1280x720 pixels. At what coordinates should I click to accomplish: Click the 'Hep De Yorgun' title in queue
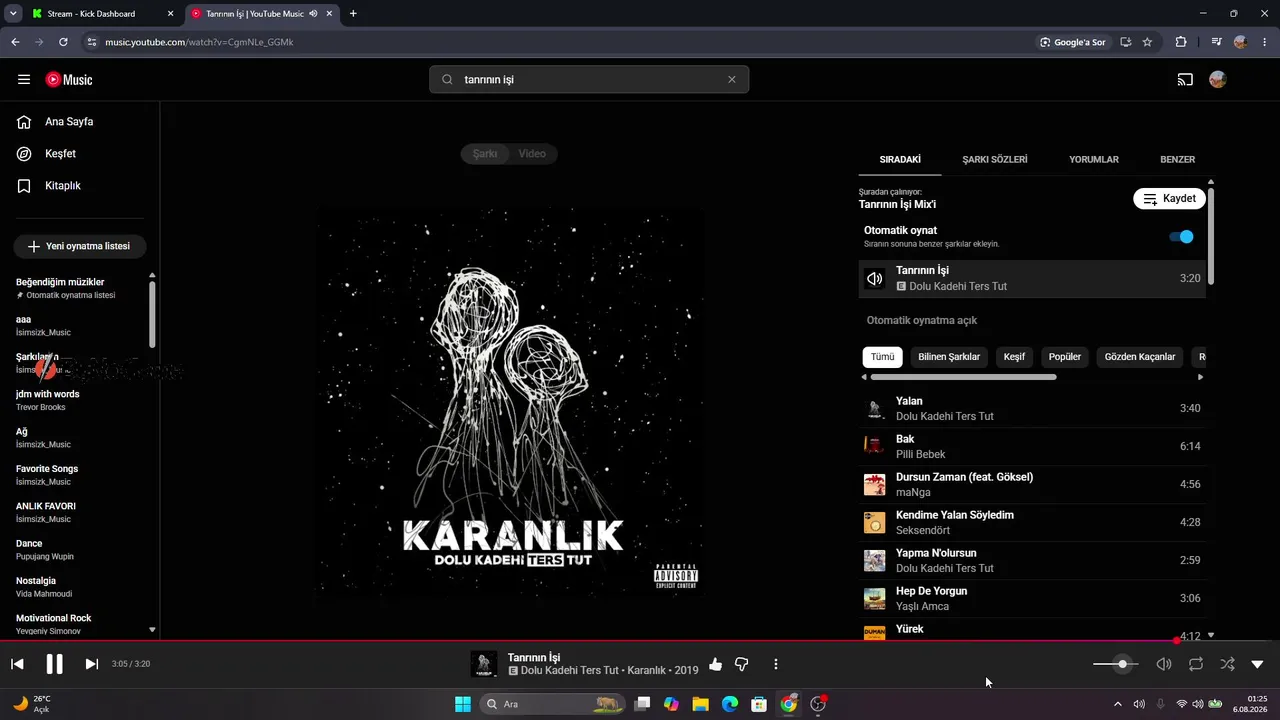click(x=931, y=591)
